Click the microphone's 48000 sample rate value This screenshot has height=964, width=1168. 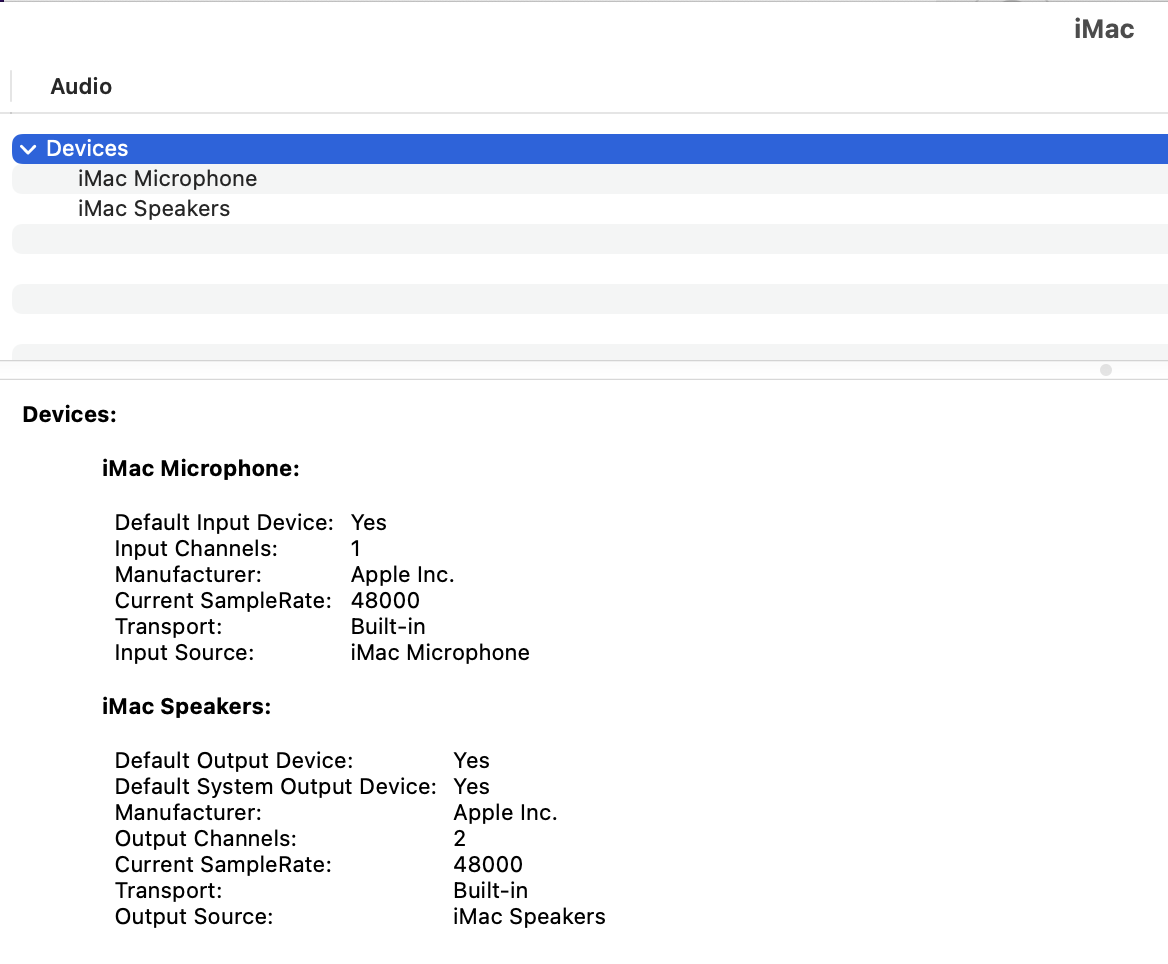click(385, 600)
